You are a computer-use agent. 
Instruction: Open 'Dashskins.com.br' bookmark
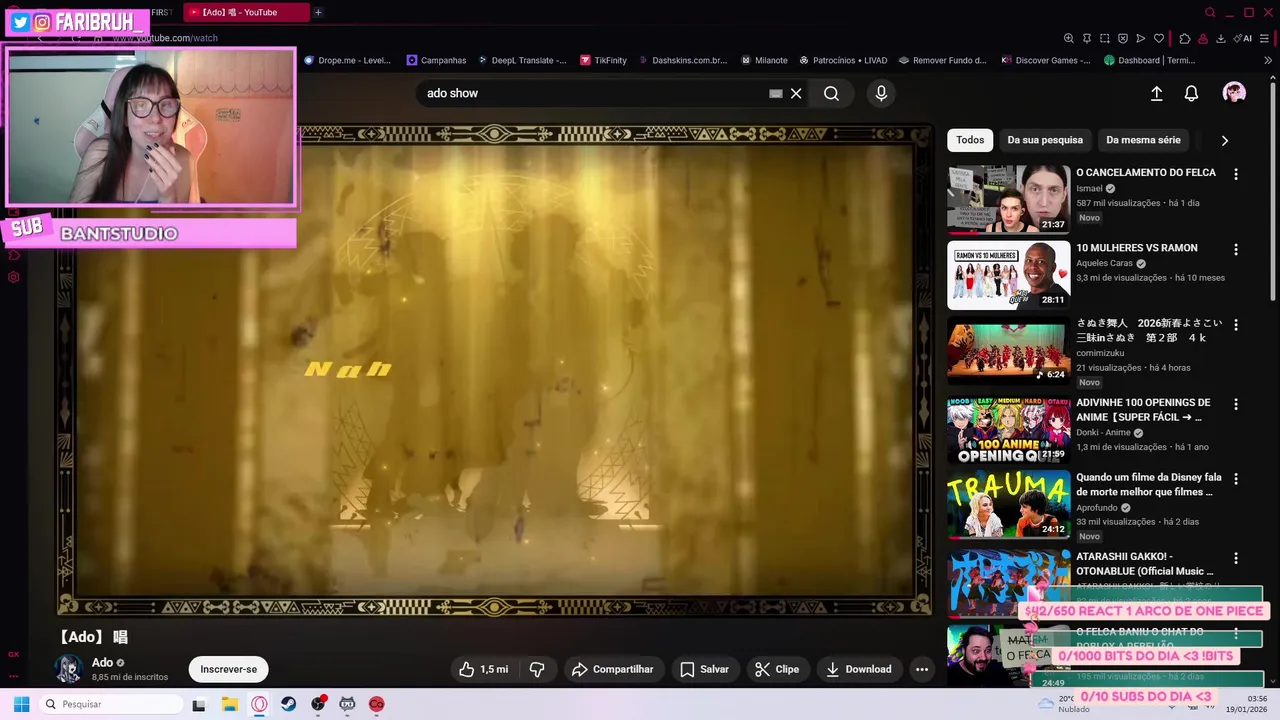pyautogui.click(x=683, y=60)
